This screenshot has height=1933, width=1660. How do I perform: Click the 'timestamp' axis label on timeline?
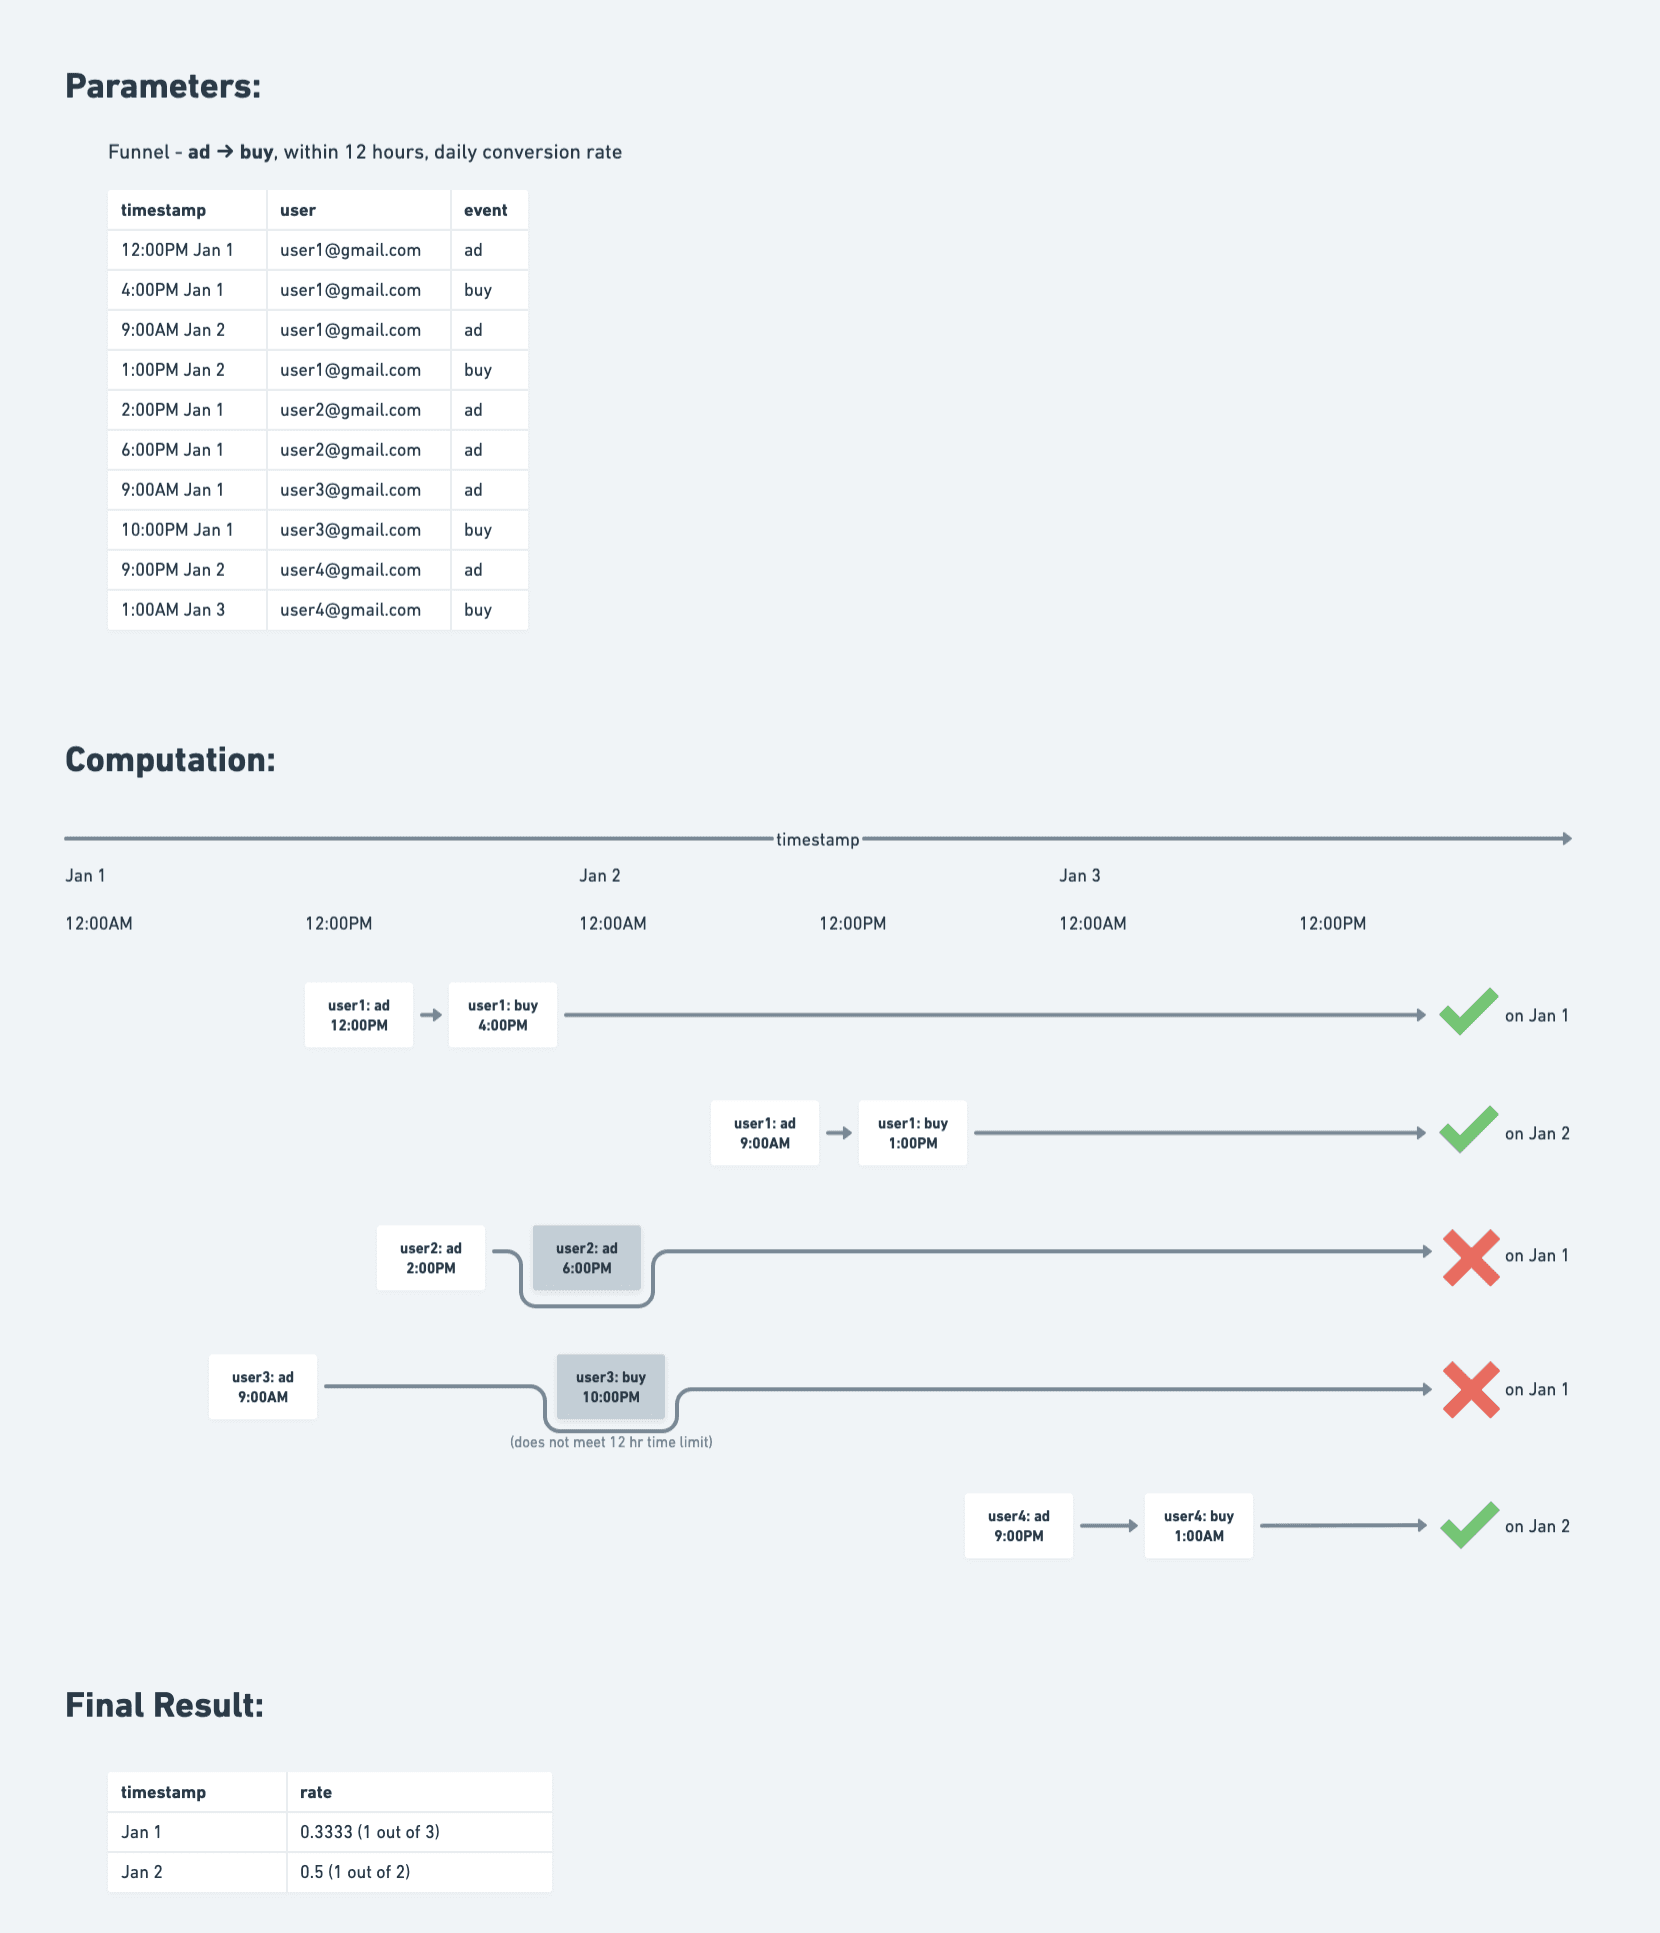click(818, 839)
